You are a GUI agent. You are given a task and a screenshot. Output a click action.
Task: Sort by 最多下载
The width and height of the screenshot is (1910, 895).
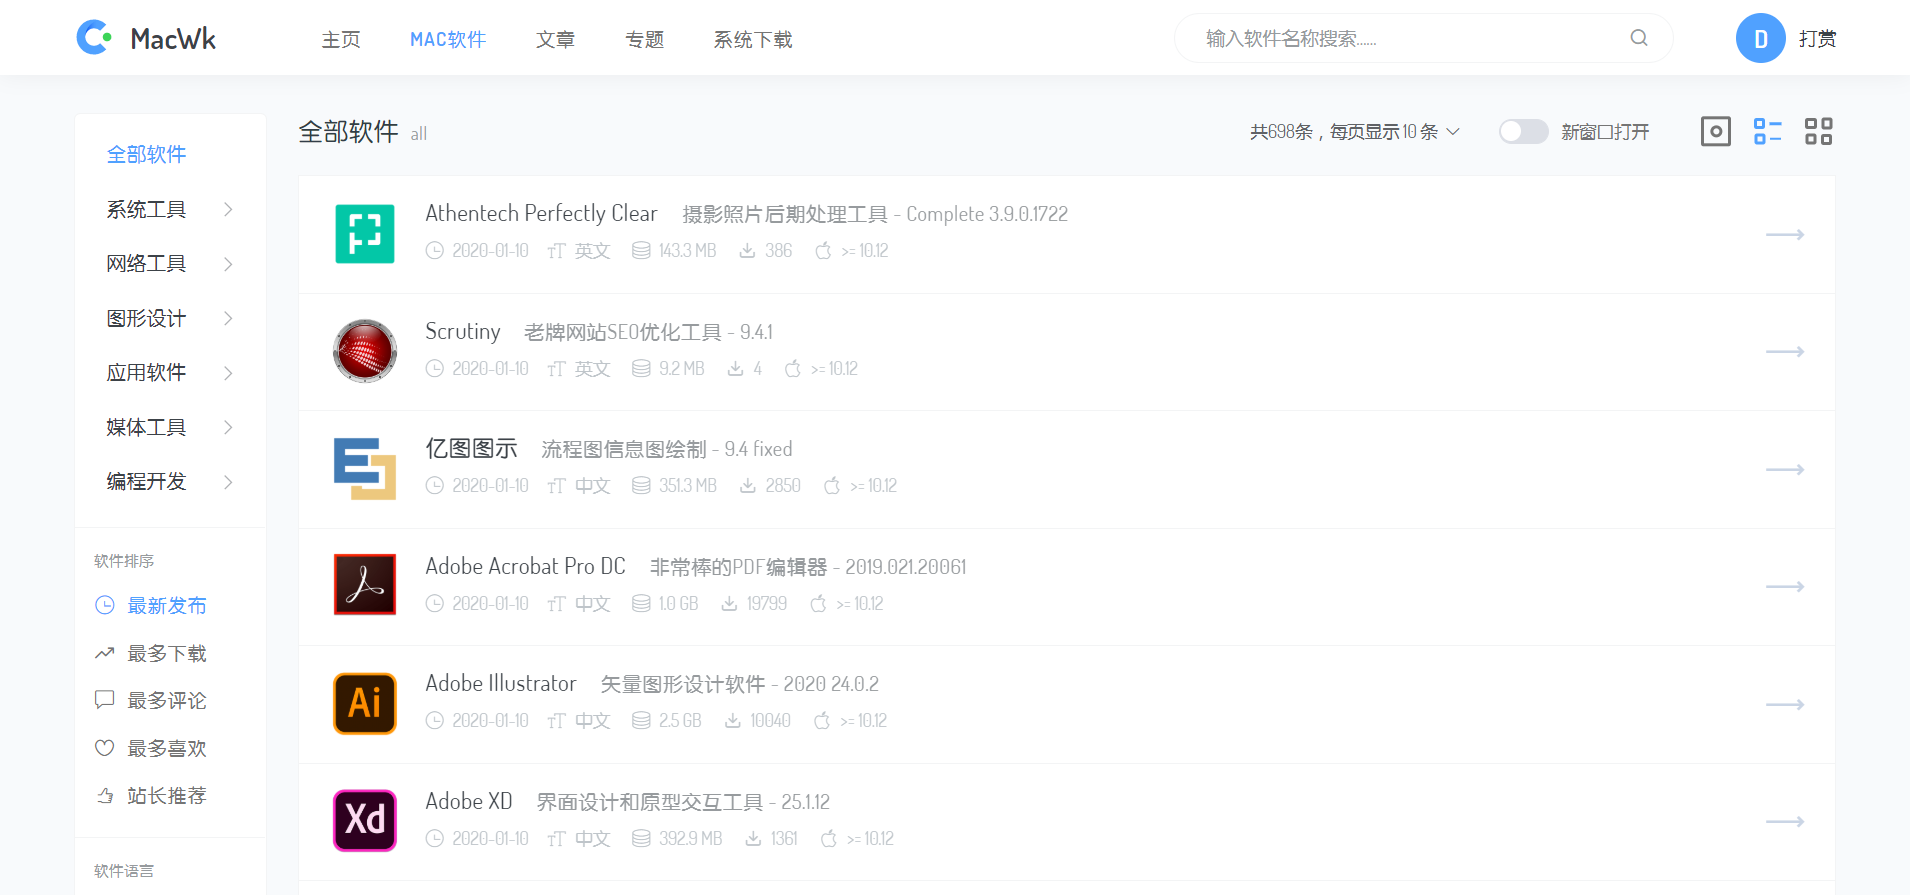pyautogui.click(x=167, y=653)
